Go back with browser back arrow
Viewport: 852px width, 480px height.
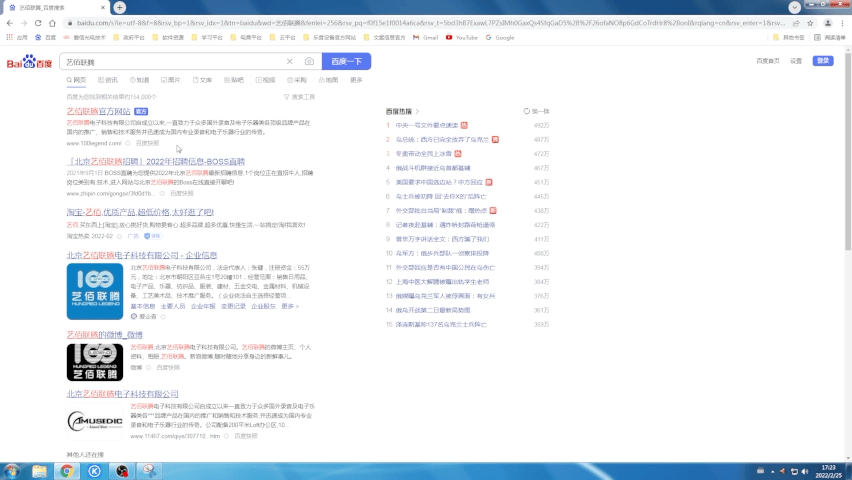(x=10, y=23)
